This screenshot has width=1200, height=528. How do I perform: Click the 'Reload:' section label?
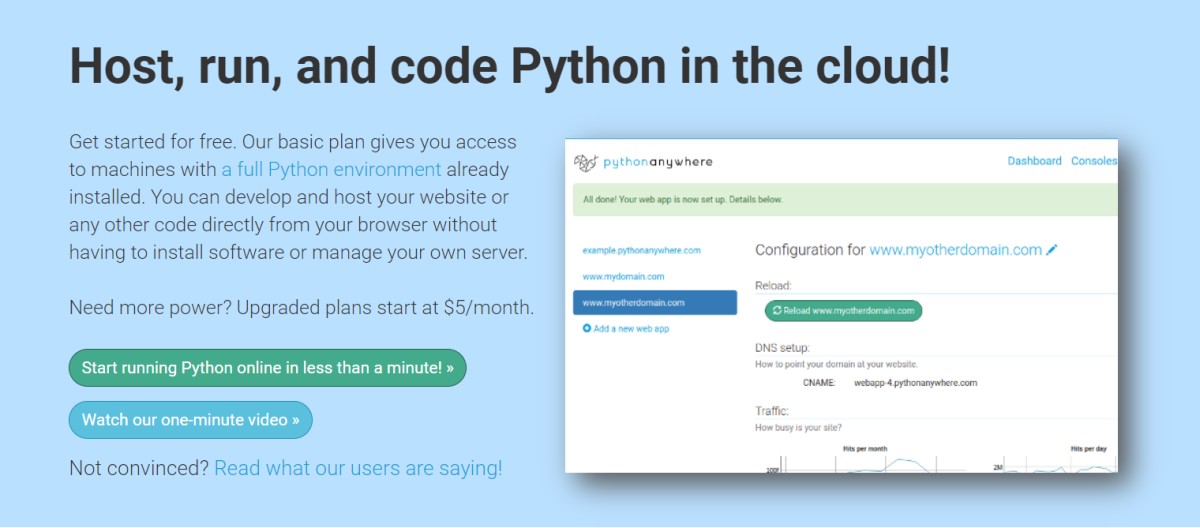(x=773, y=286)
